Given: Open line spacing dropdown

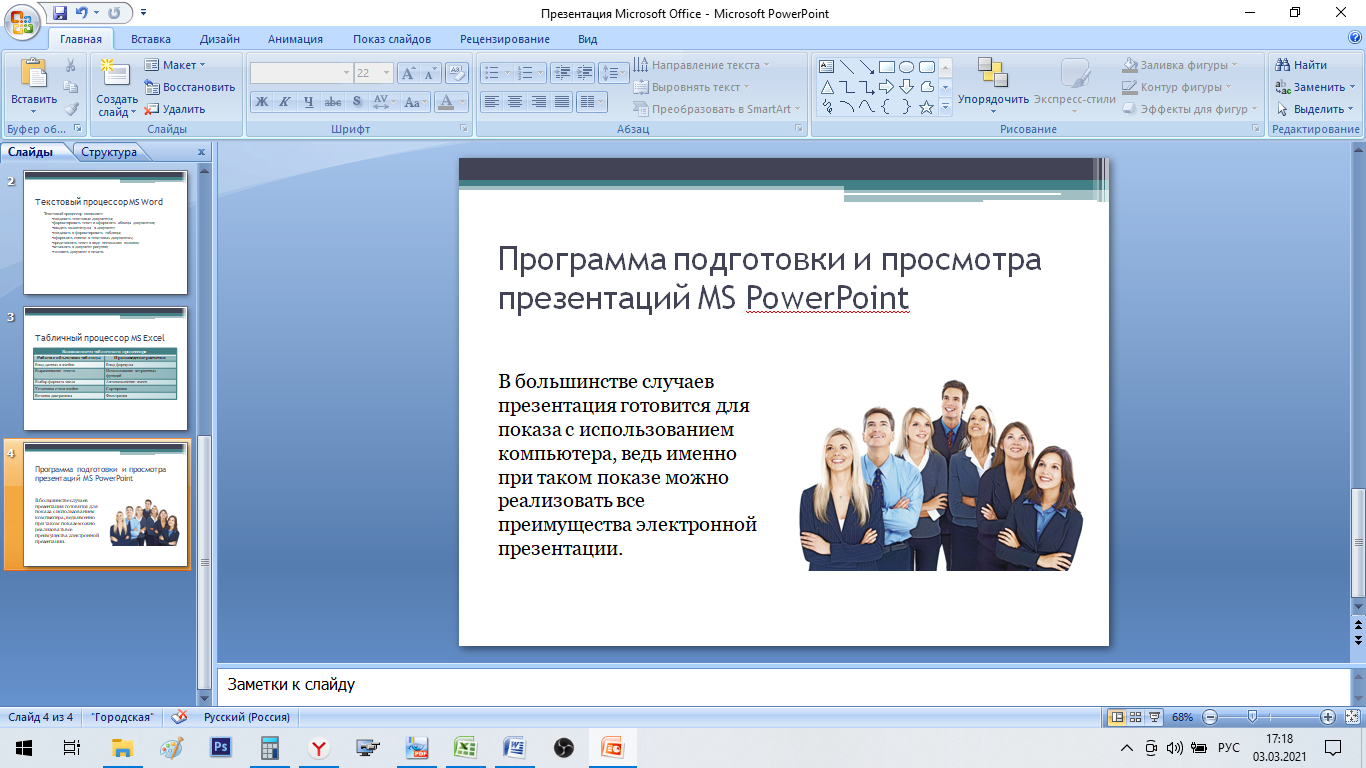Looking at the screenshot, I should tap(614, 73).
